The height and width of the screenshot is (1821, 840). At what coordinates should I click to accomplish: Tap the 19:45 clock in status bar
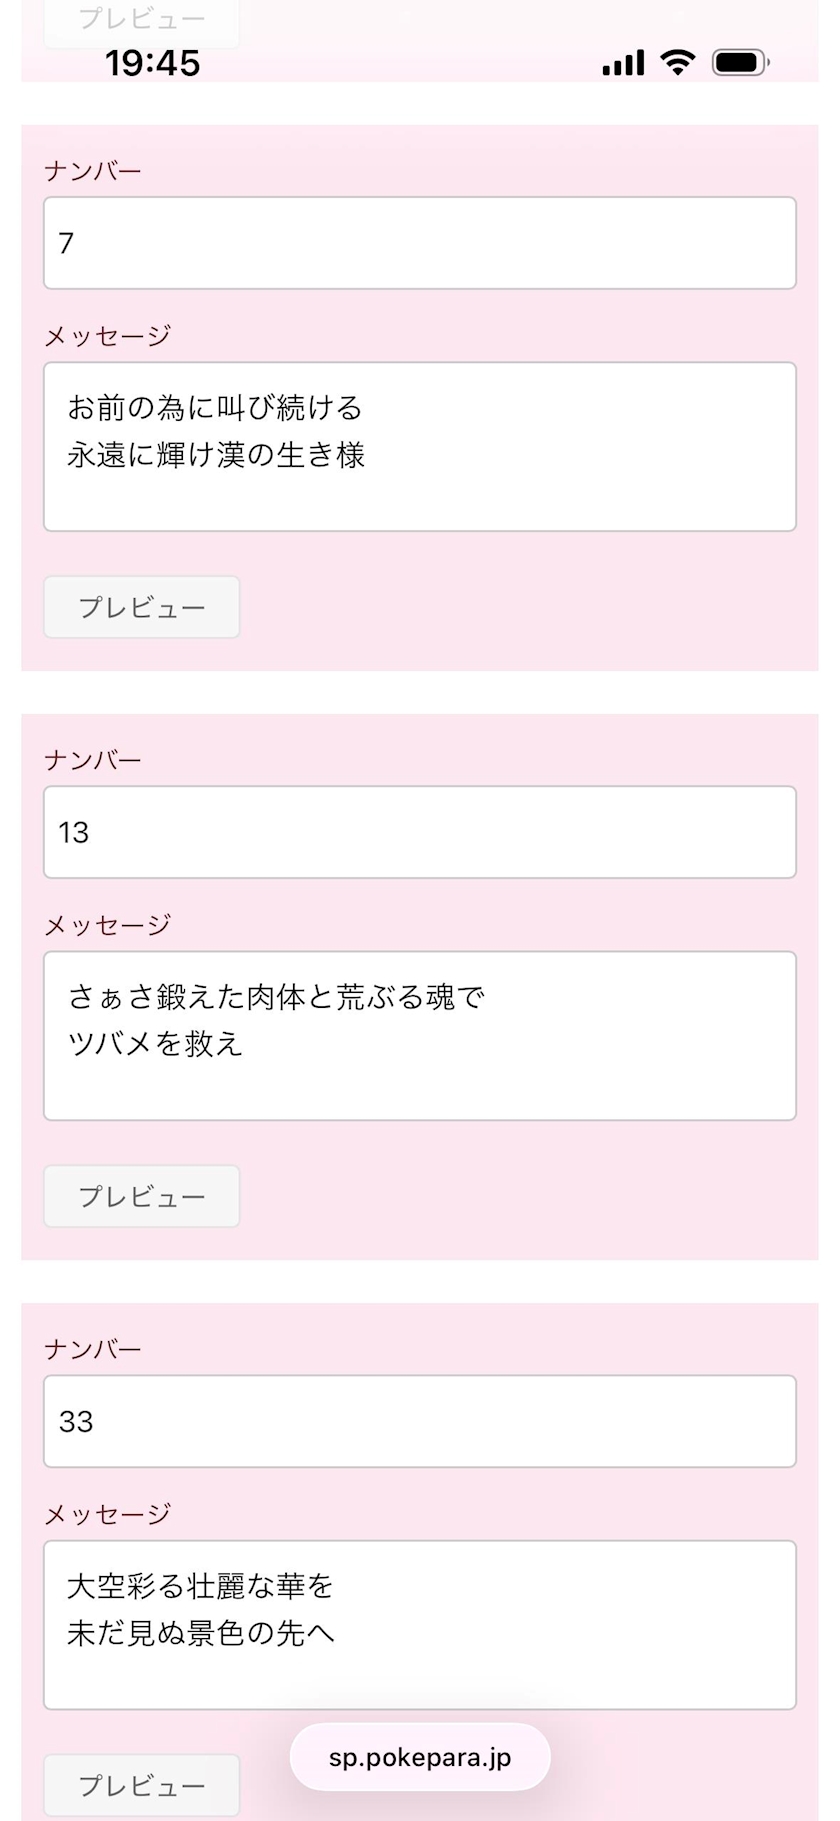point(153,63)
